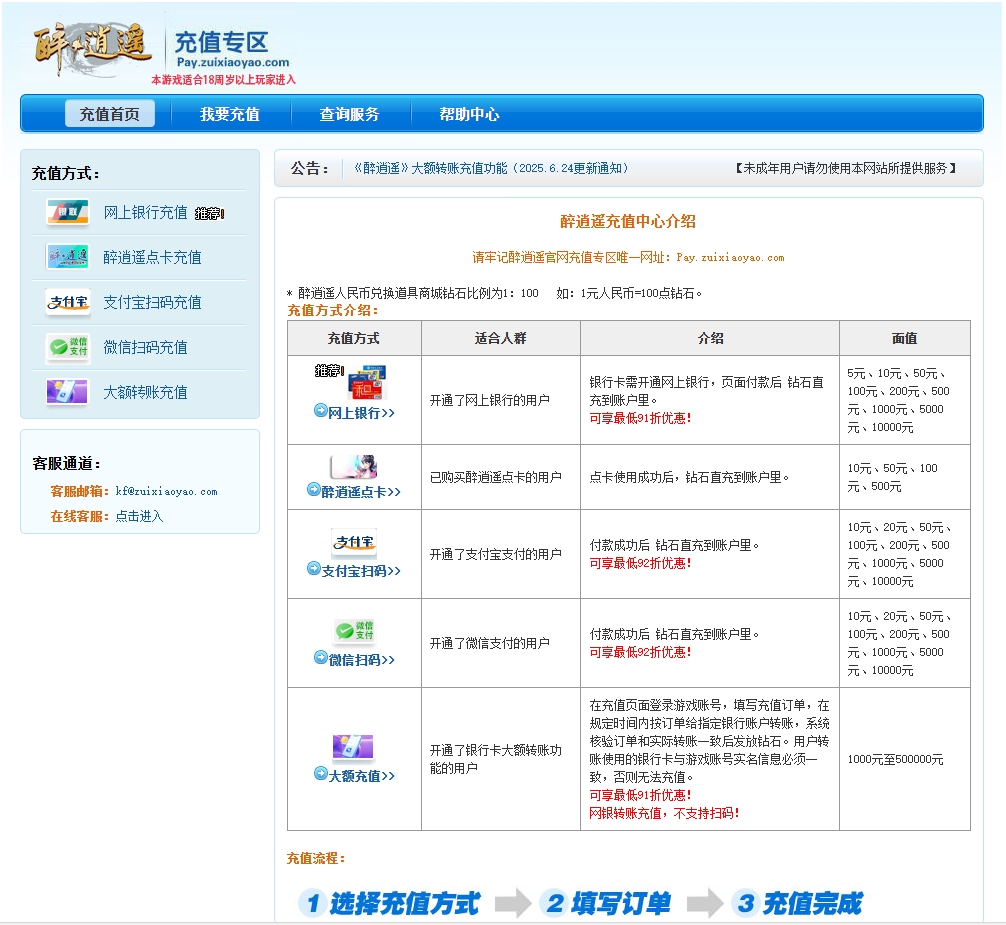
Task: Click the 推荐 badge beside 网上银行充值
Action: [210, 214]
